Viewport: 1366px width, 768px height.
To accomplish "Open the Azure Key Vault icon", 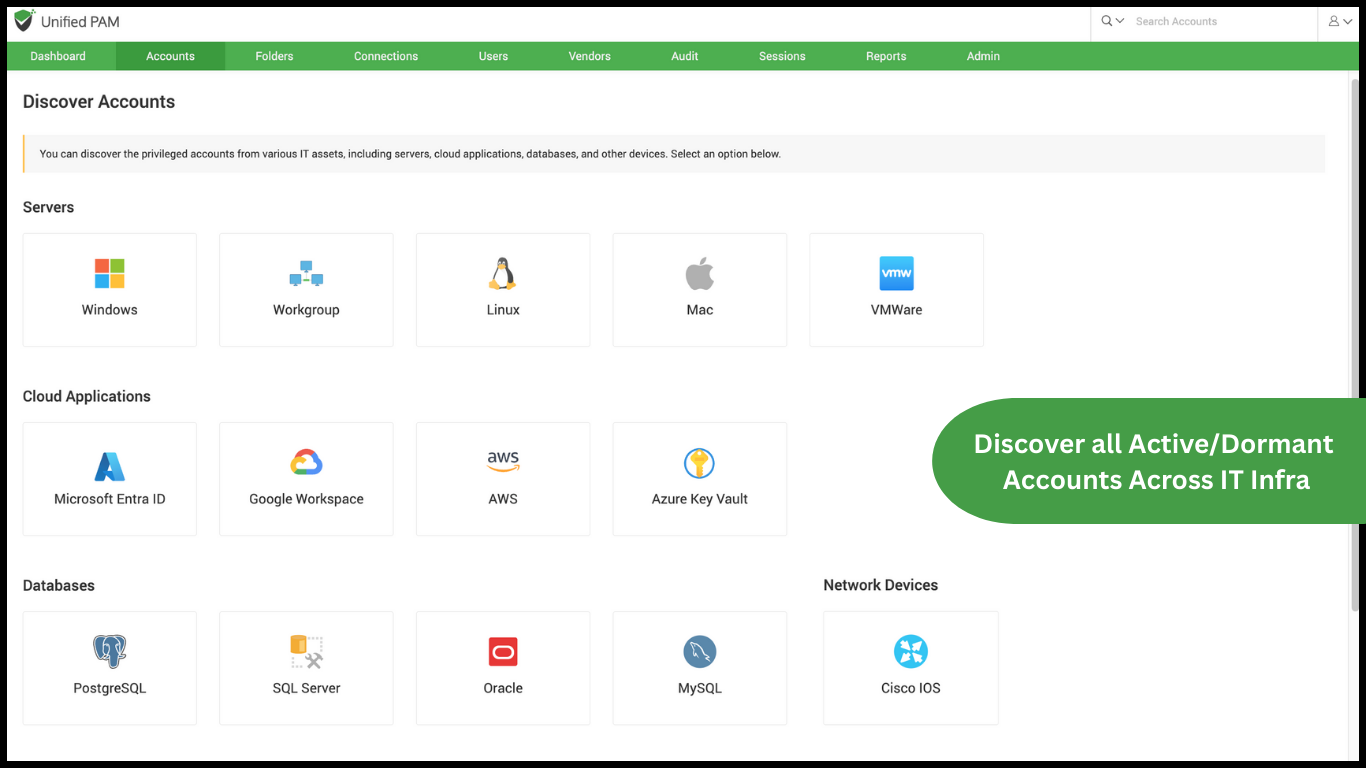I will coord(699,463).
